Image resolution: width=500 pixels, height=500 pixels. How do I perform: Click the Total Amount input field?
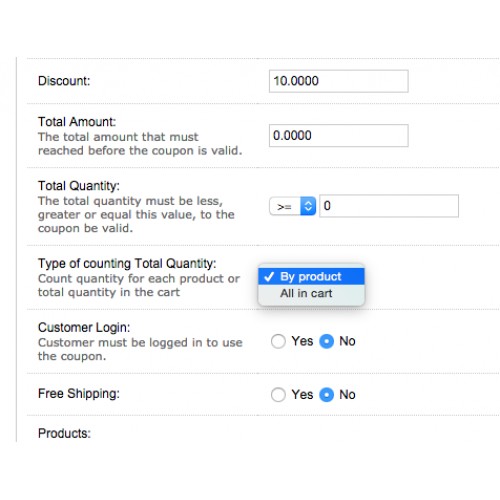click(338, 135)
